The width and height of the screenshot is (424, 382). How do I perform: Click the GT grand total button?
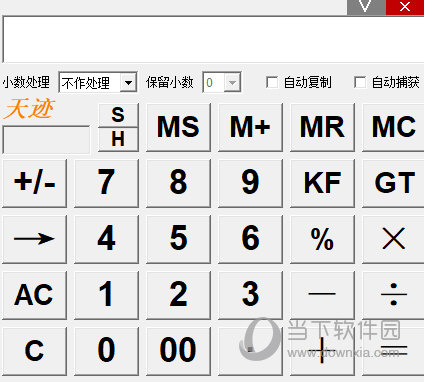tap(393, 183)
